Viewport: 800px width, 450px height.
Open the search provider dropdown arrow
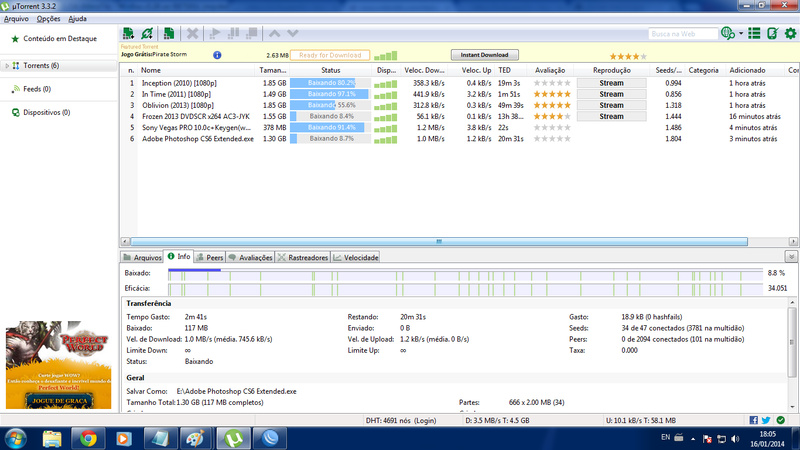[x=741, y=34]
